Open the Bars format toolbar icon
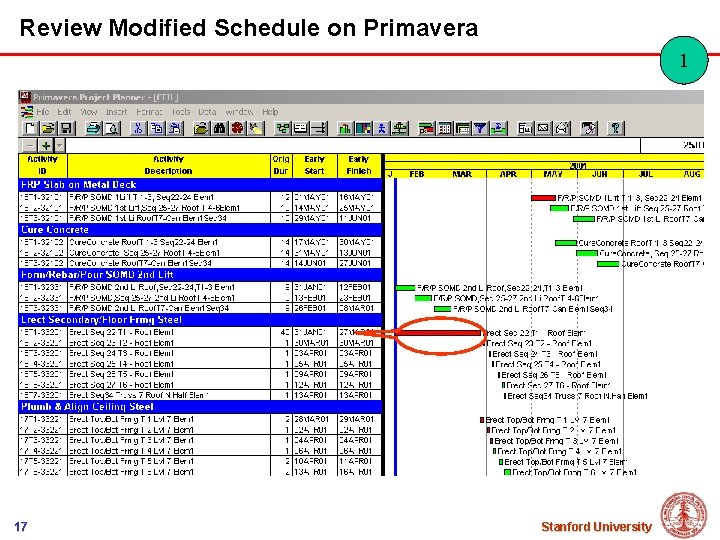 [x=426, y=128]
